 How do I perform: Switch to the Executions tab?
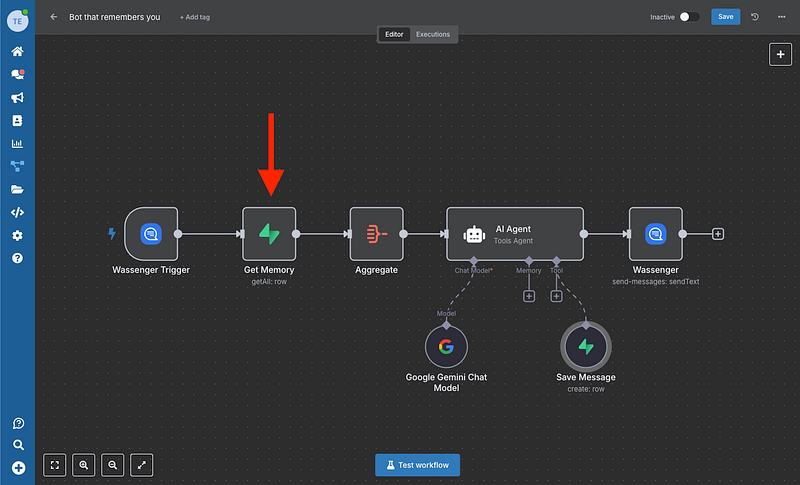point(433,34)
